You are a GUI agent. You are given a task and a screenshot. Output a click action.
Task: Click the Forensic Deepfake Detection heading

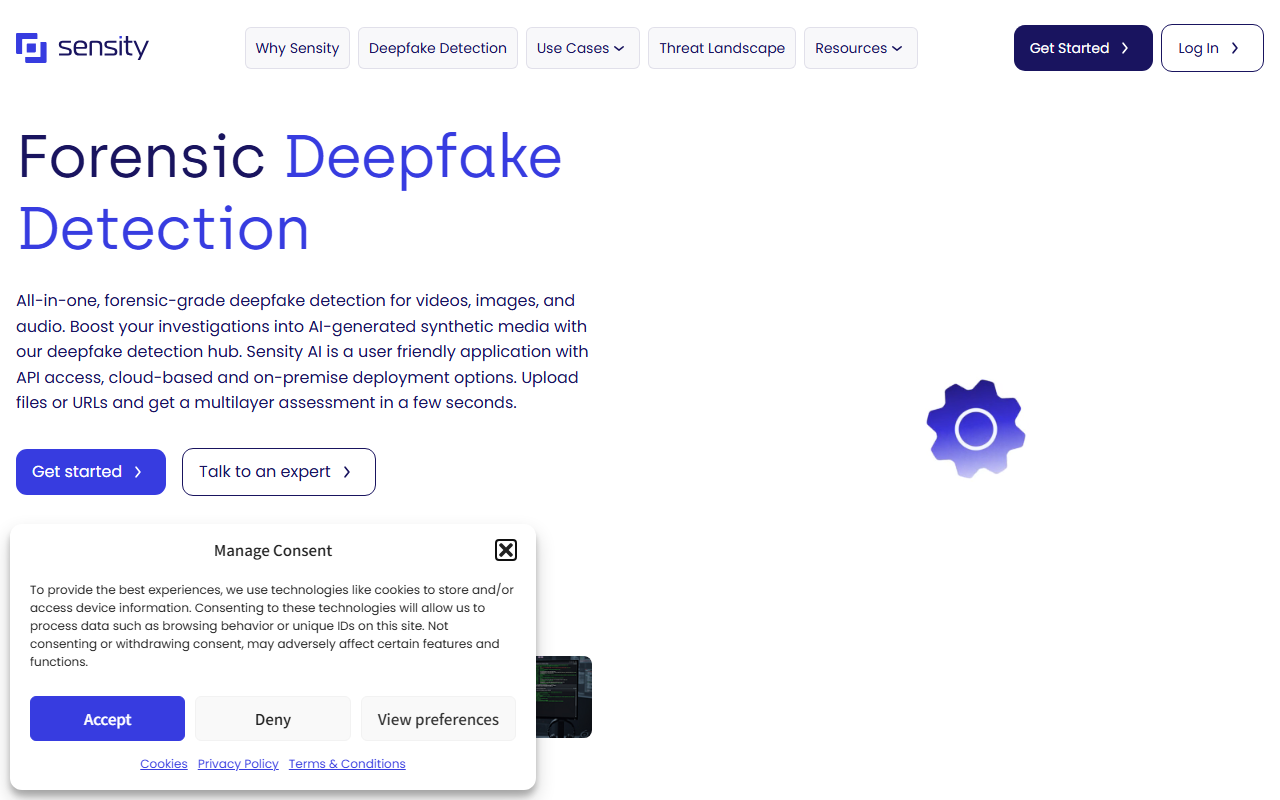tap(290, 192)
